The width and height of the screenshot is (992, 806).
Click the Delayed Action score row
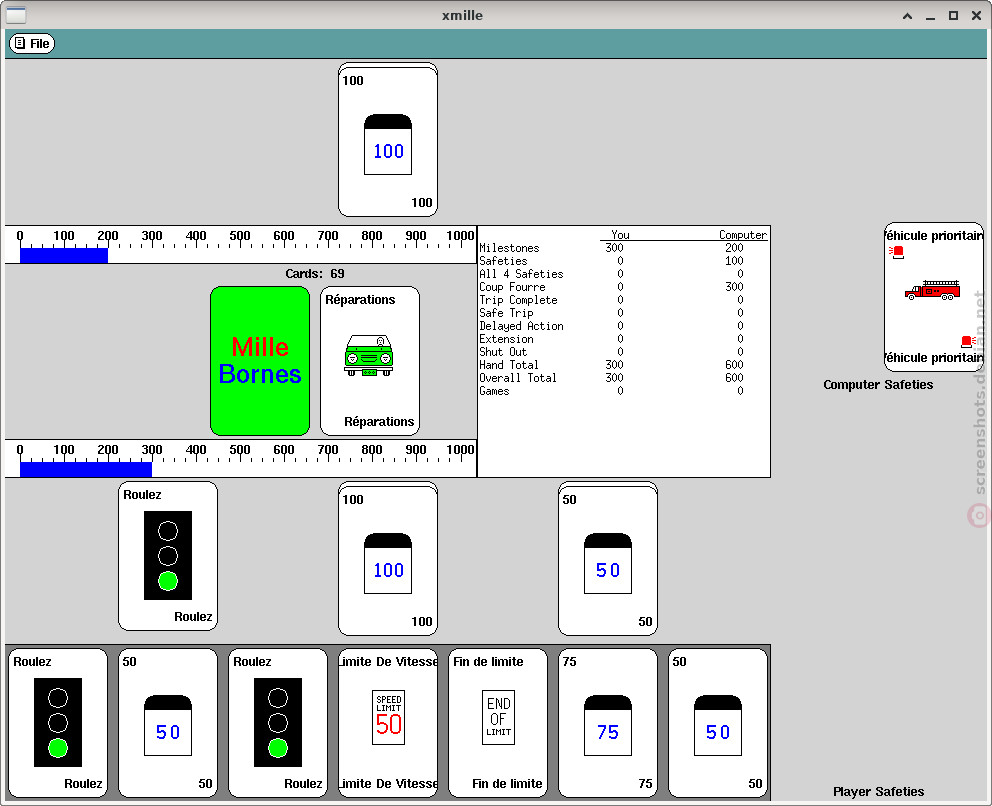(x=623, y=326)
